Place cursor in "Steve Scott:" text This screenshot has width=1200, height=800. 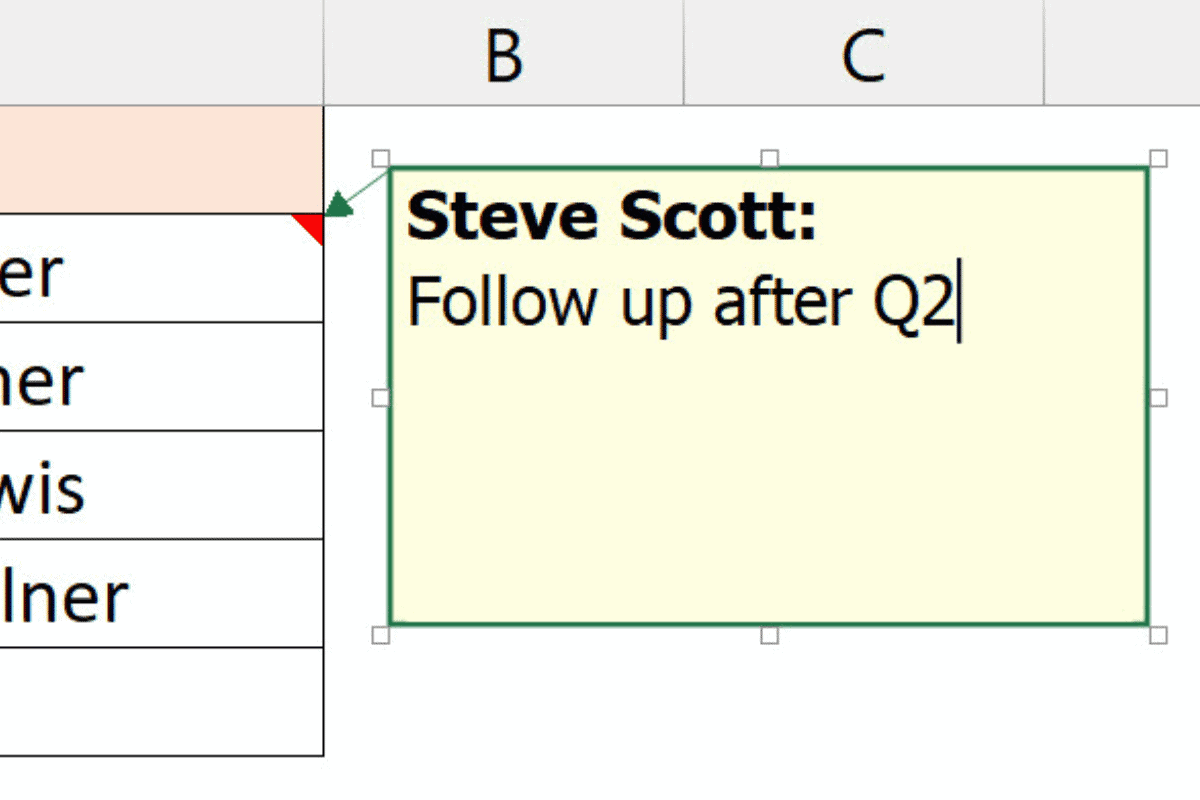click(610, 217)
